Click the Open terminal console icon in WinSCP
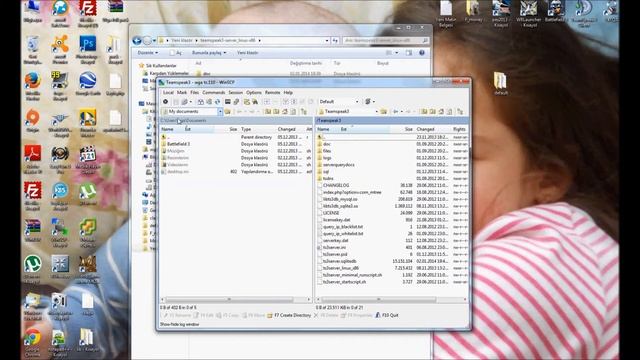Image resolution: width=640 pixels, height=360 pixels. tap(228, 102)
